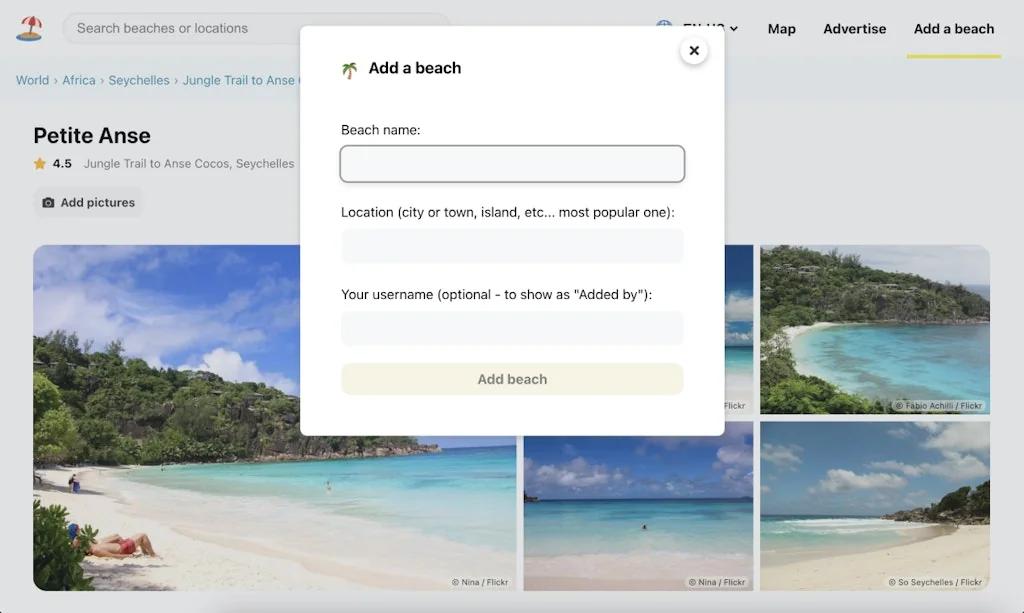This screenshot has height=613, width=1024.
Task: Select the Add a beach nav item
Action: pyautogui.click(x=953, y=29)
